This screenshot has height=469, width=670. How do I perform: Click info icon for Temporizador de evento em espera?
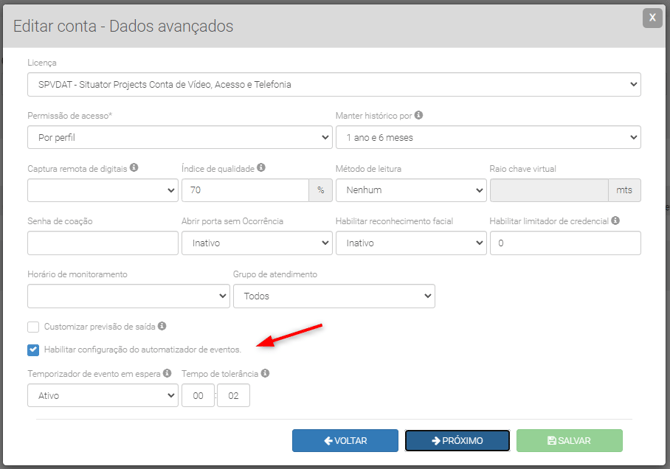[167, 374]
